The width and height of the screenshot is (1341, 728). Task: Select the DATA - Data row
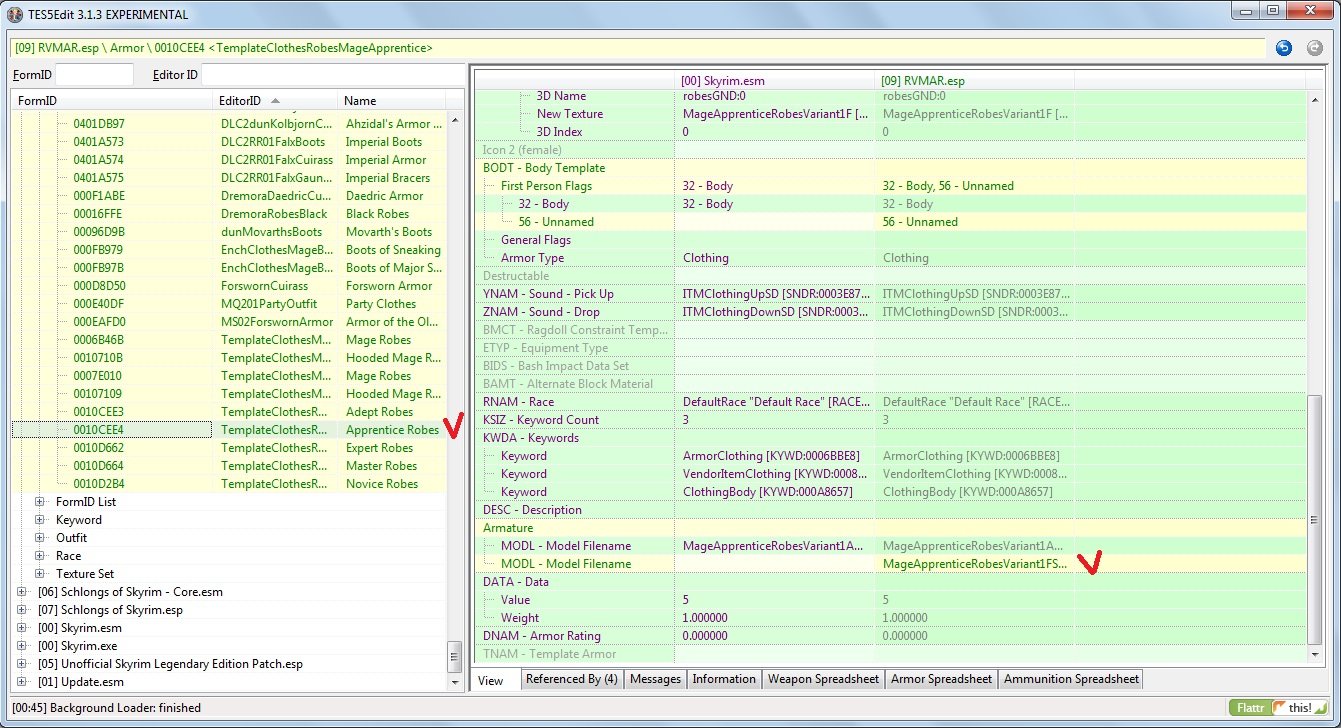(890, 582)
